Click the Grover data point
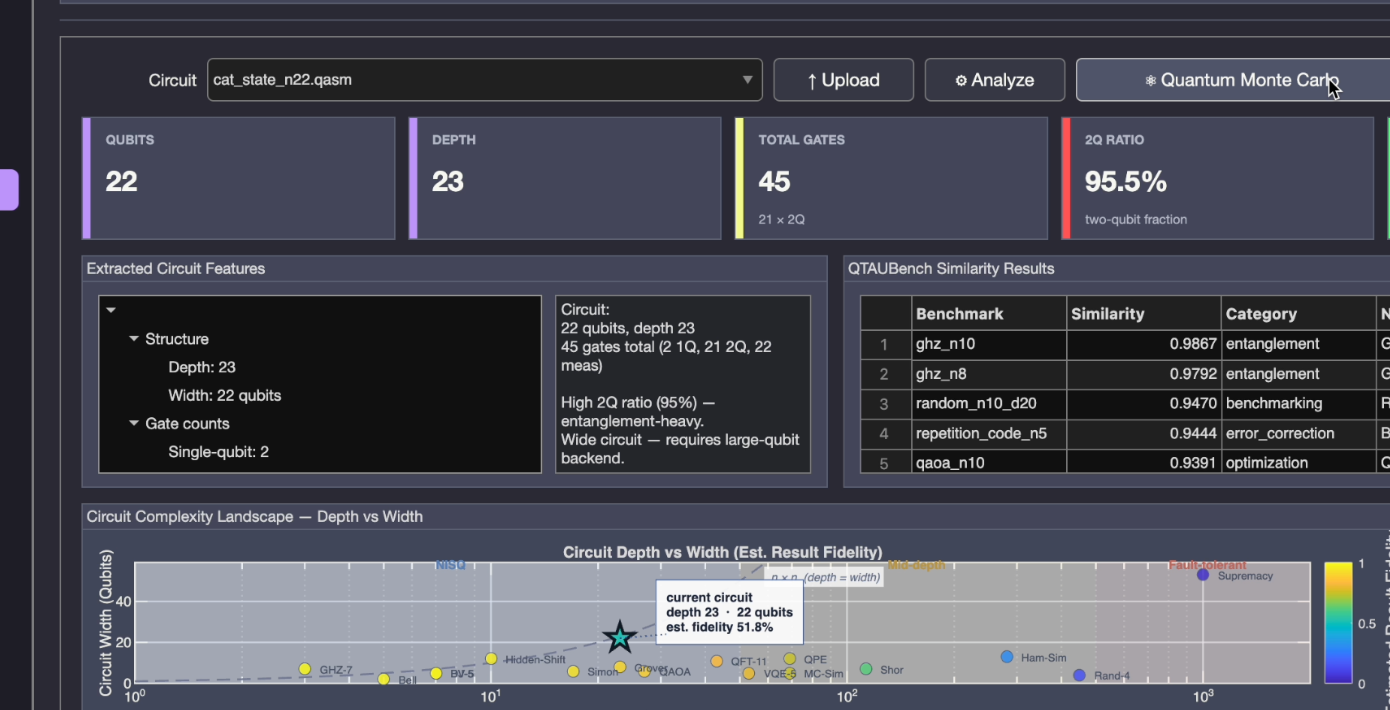The image size is (1390, 710). [620, 667]
